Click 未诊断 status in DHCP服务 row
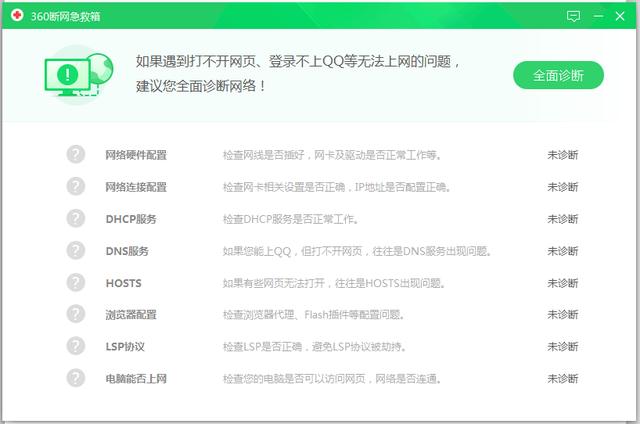Viewport: 640px width, 424px height. (562, 219)
